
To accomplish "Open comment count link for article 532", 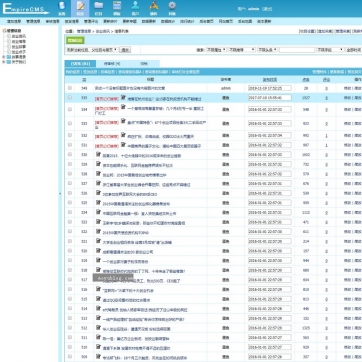I will click(326, 136).
